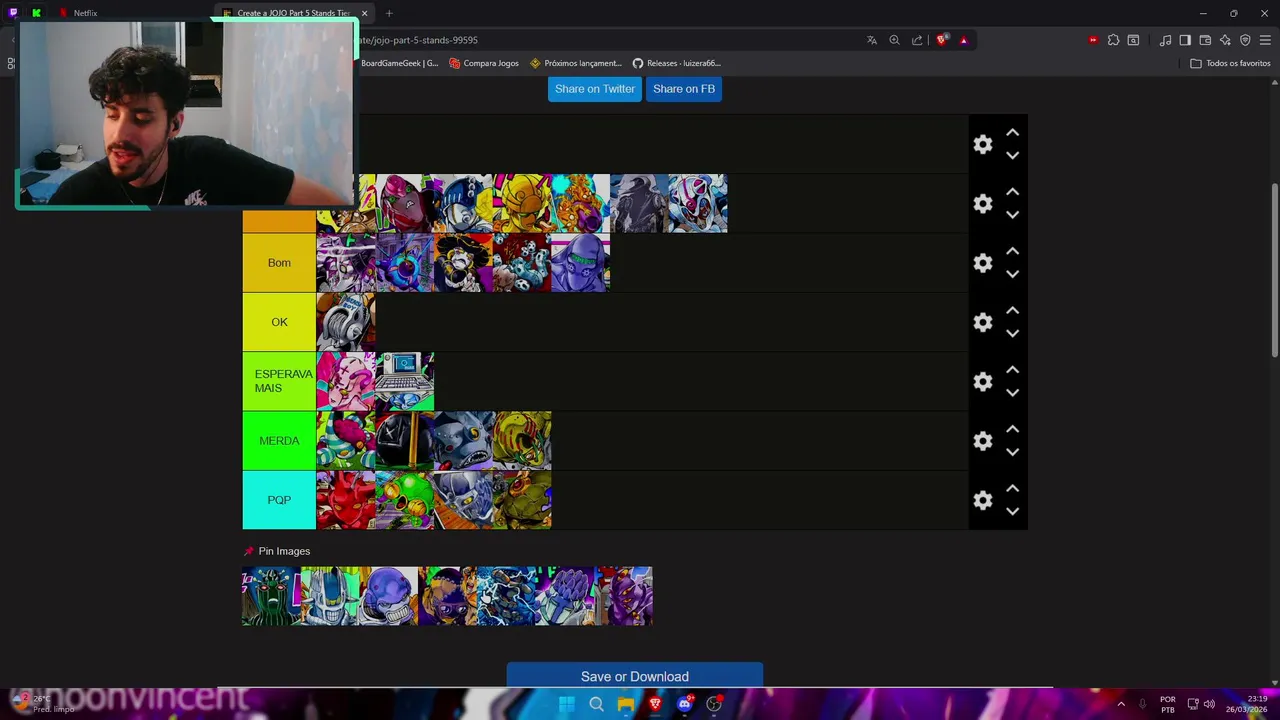The height and width of the screenshot is (720, 1280).
Task: Select the robot head image in OK row
Action: (346, 322)
